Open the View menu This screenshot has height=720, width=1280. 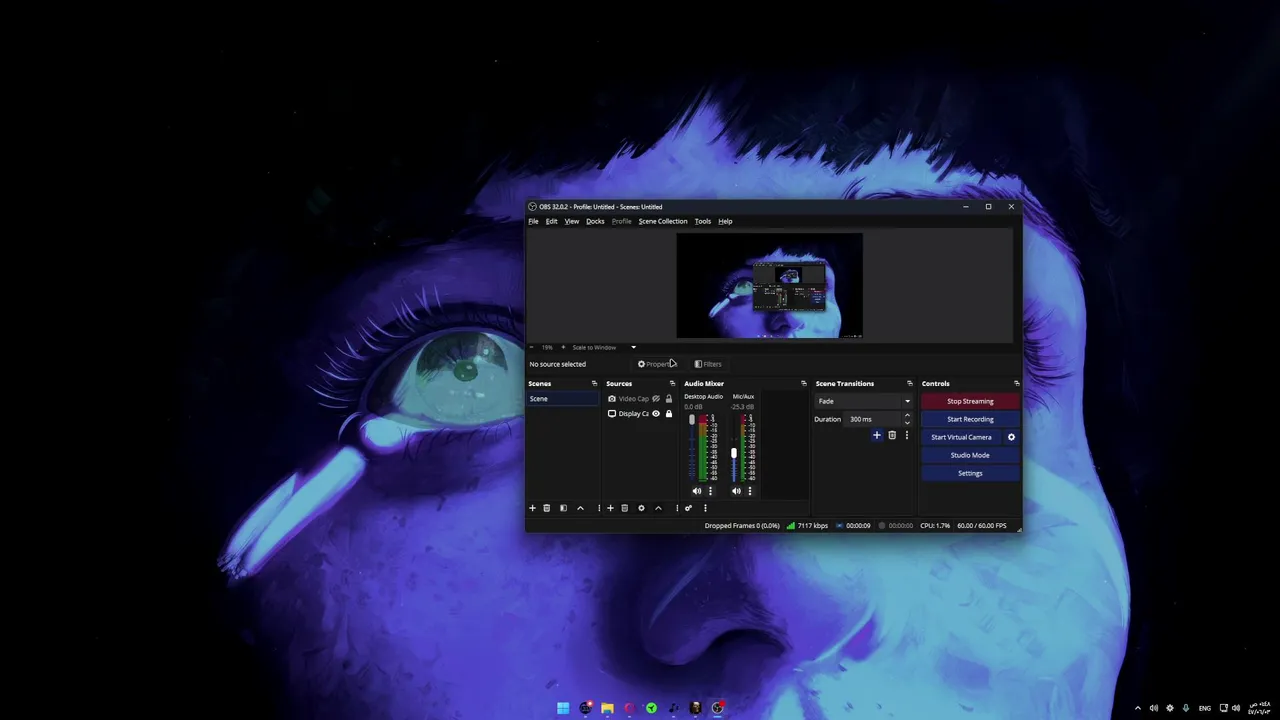(x=572, y=221)
